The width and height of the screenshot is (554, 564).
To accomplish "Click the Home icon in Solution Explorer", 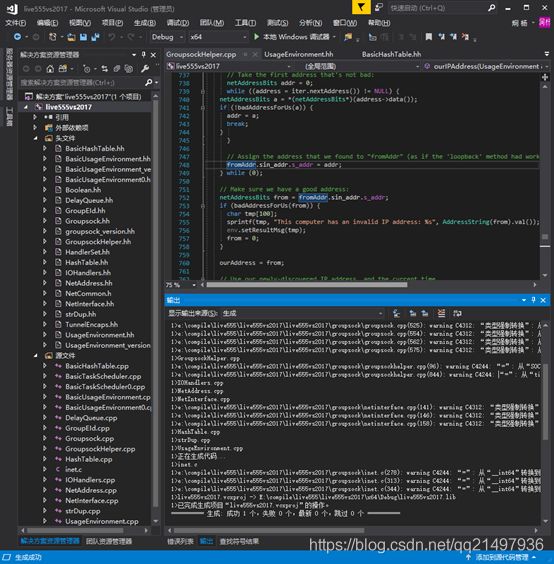I will tap(50, 68).
